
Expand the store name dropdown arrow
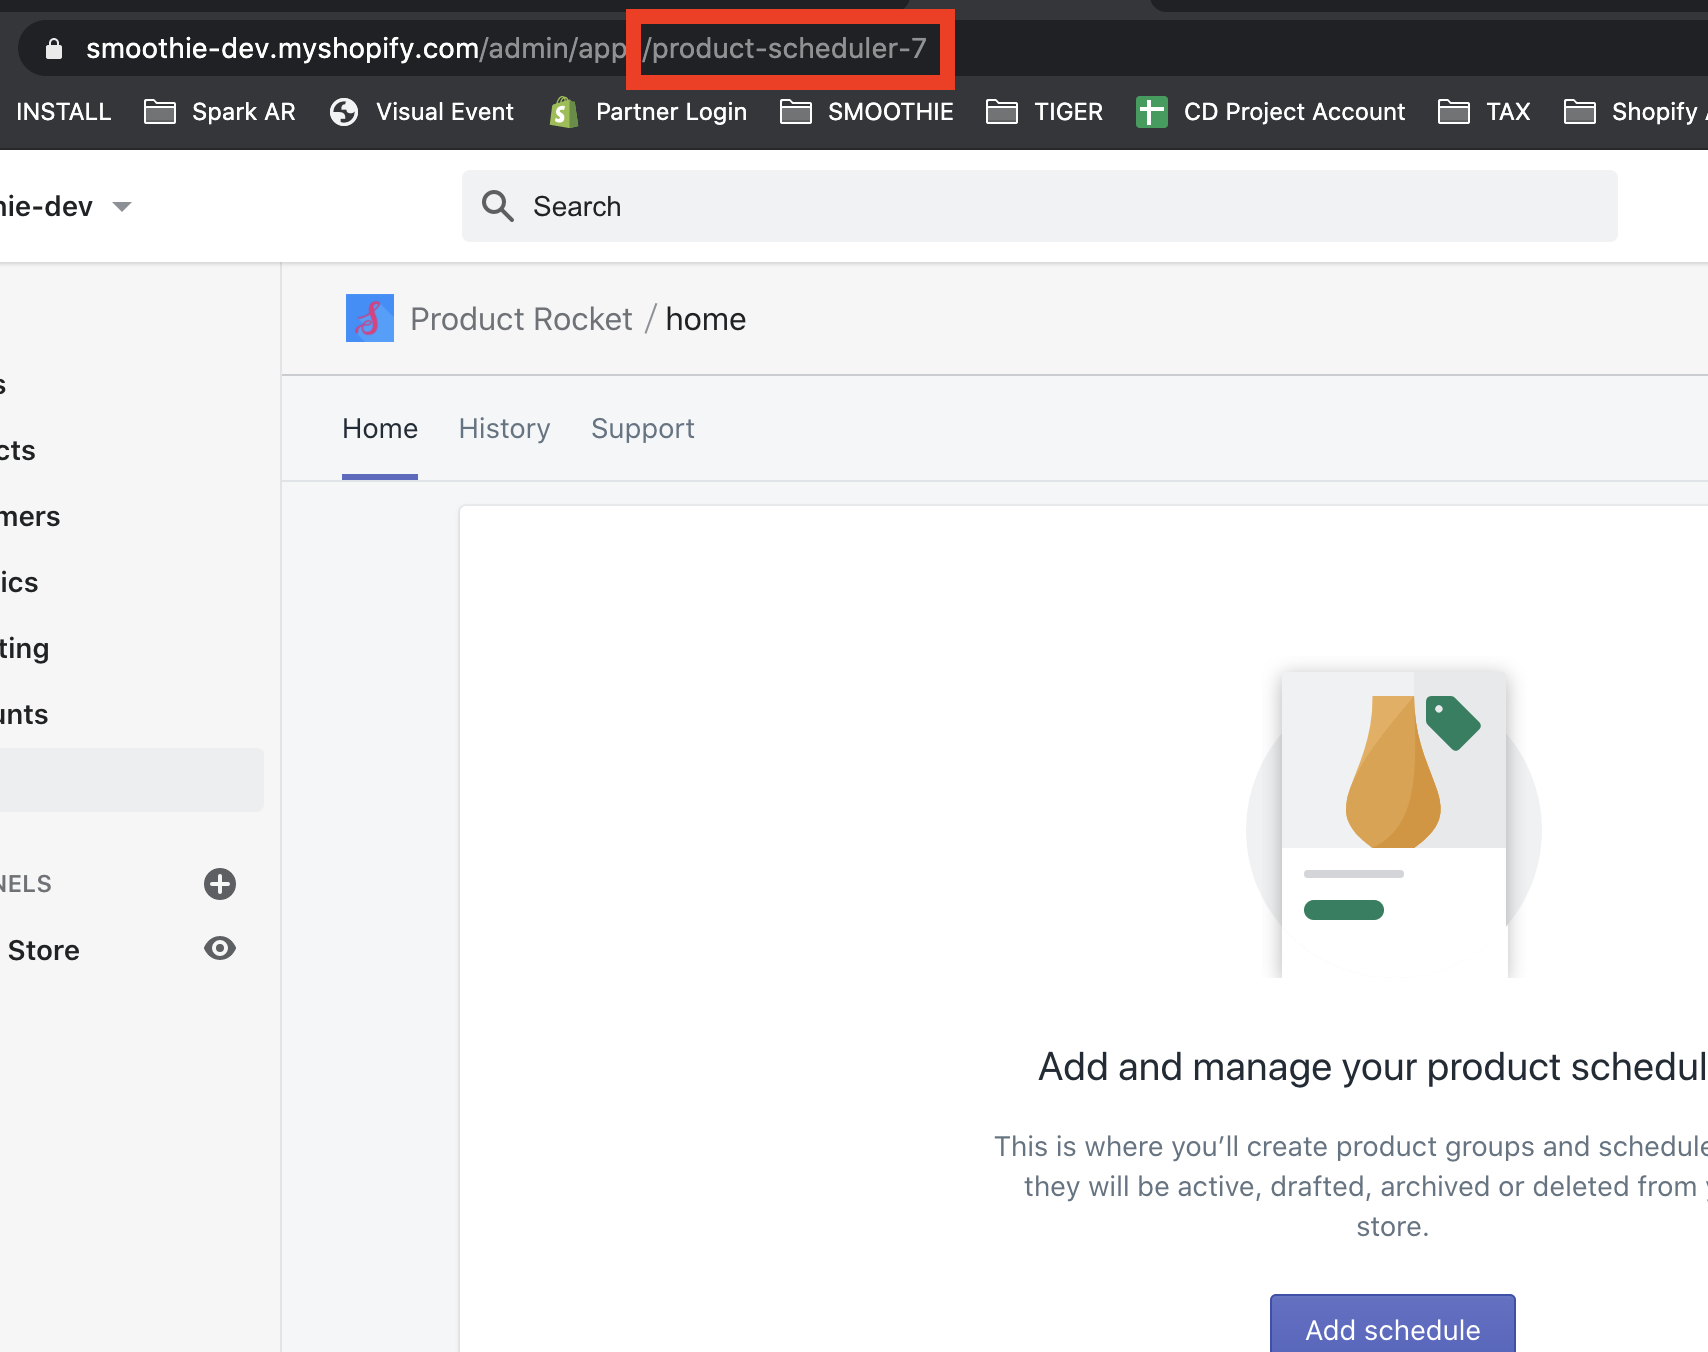pos(122,207)
